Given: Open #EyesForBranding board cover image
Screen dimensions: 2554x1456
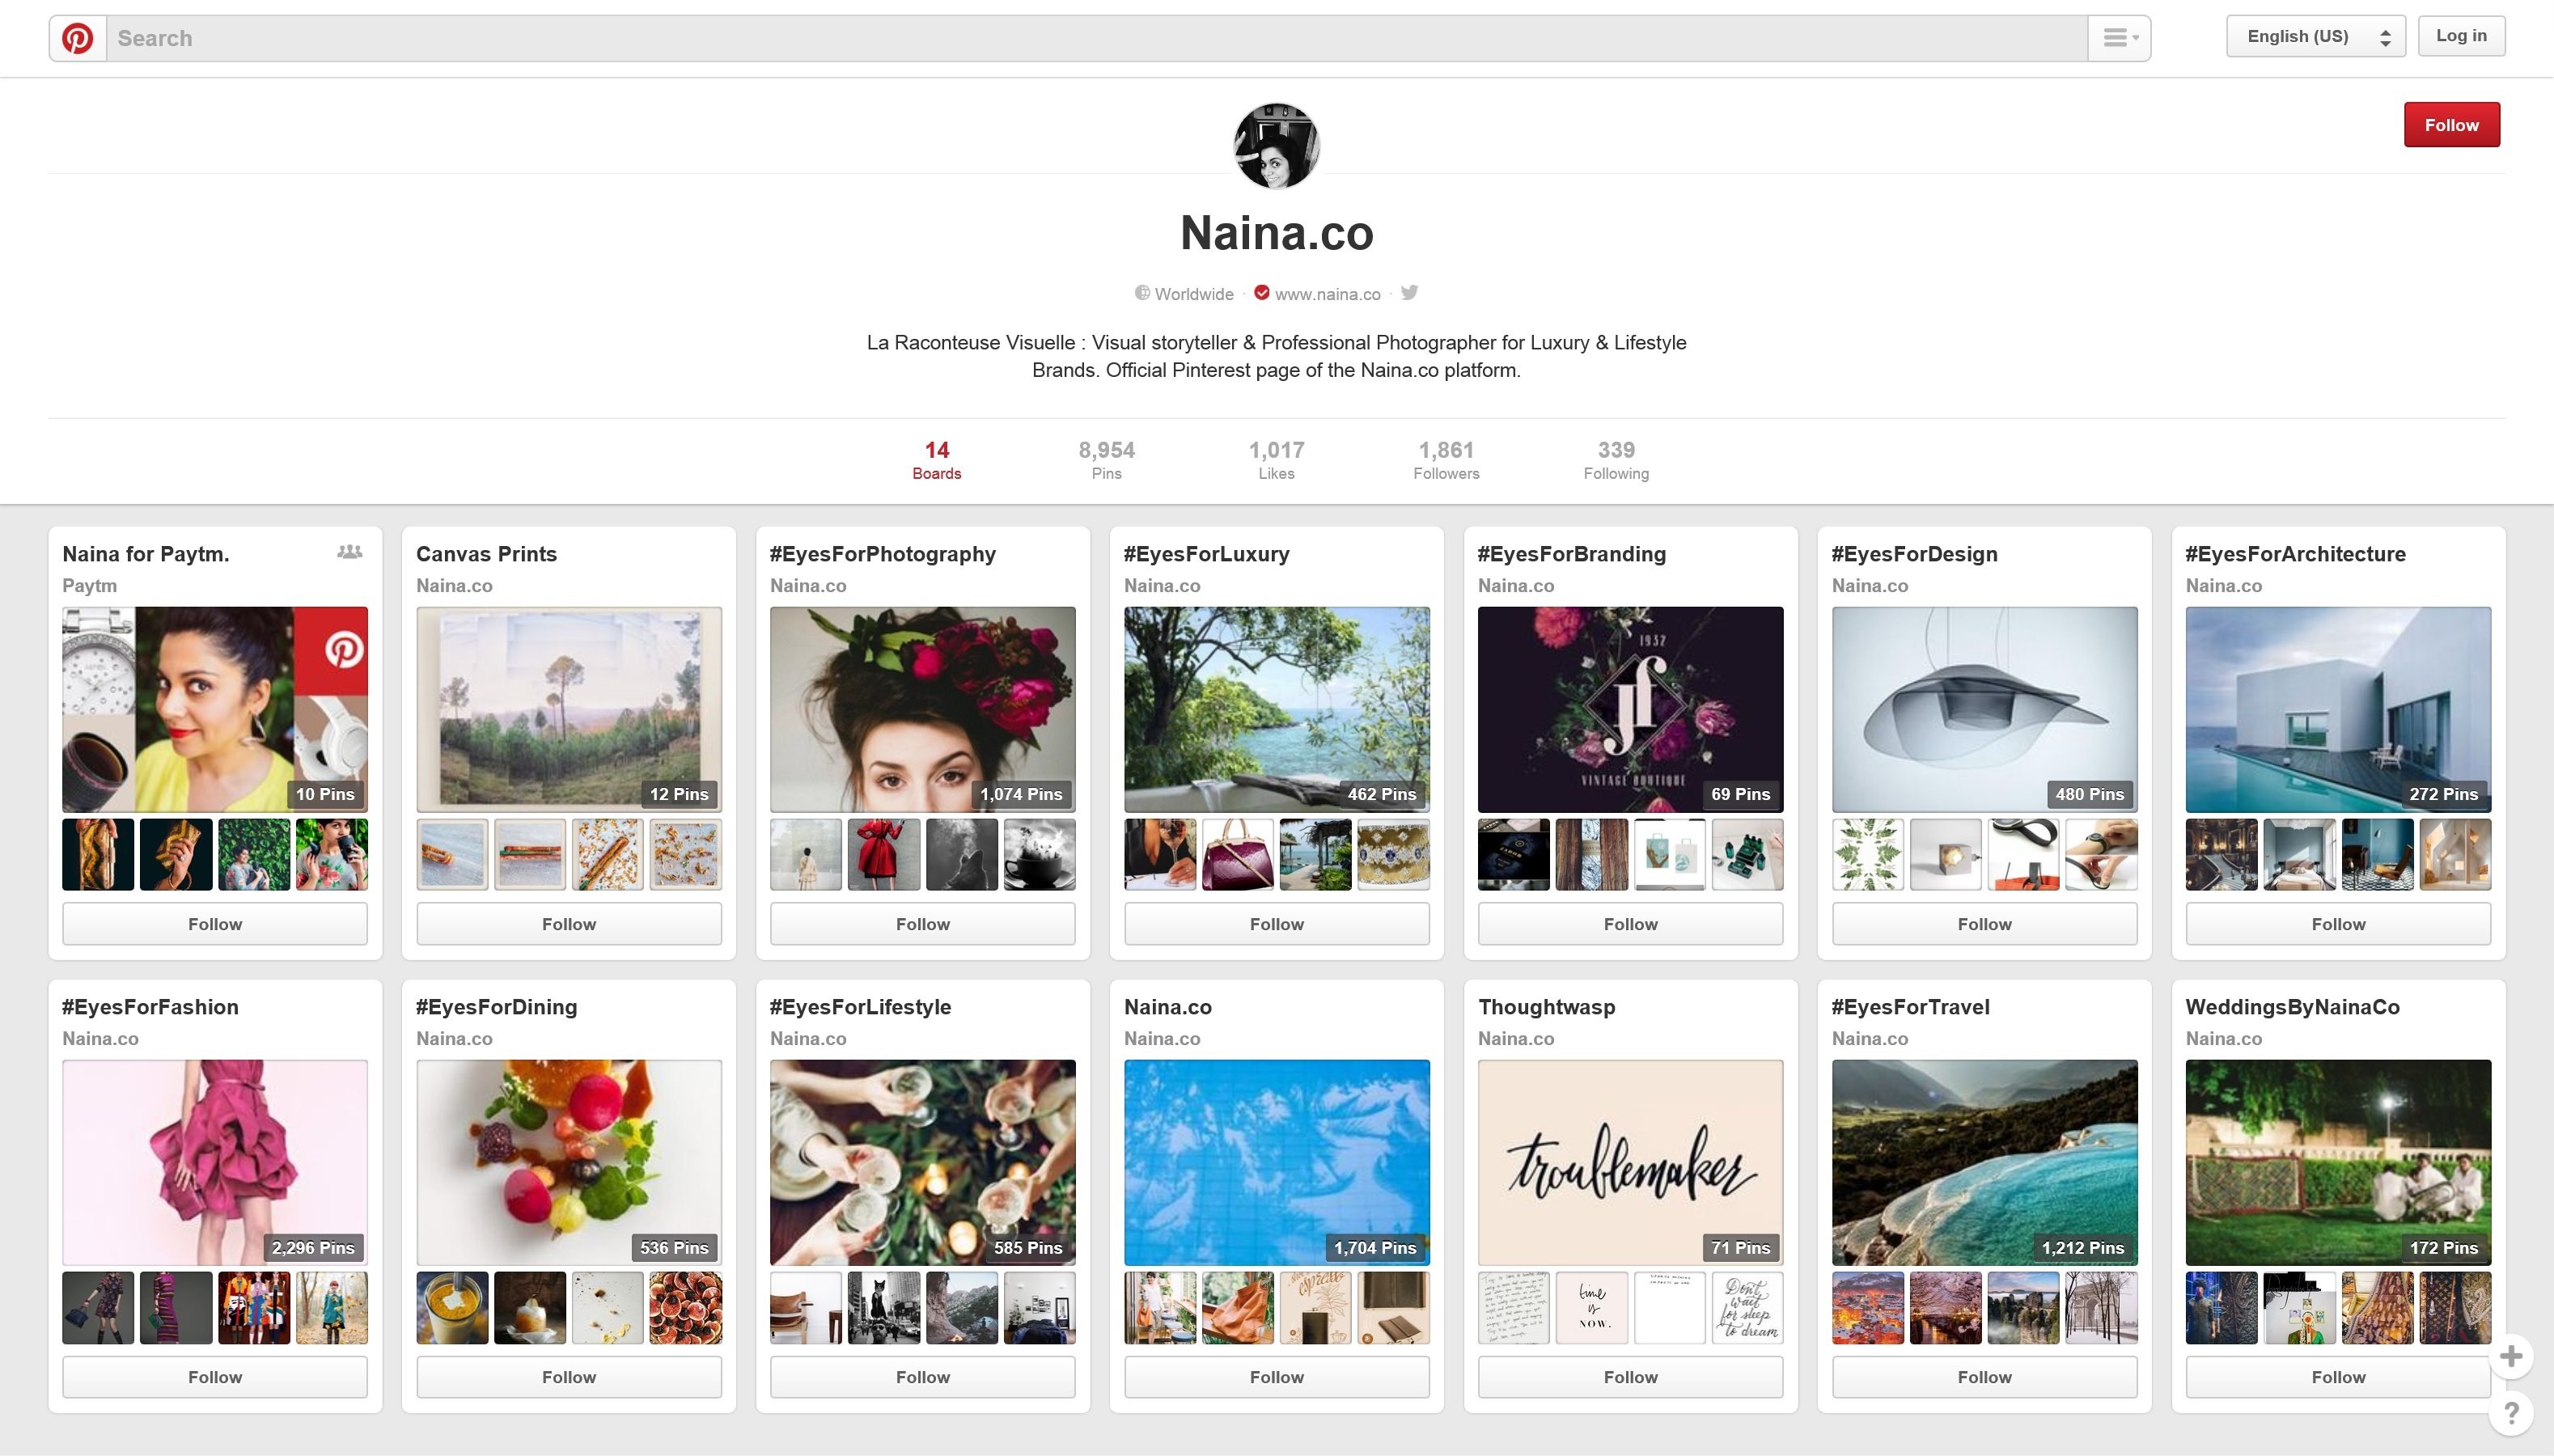Looking at the screenshot, I should coord(1631,709).
